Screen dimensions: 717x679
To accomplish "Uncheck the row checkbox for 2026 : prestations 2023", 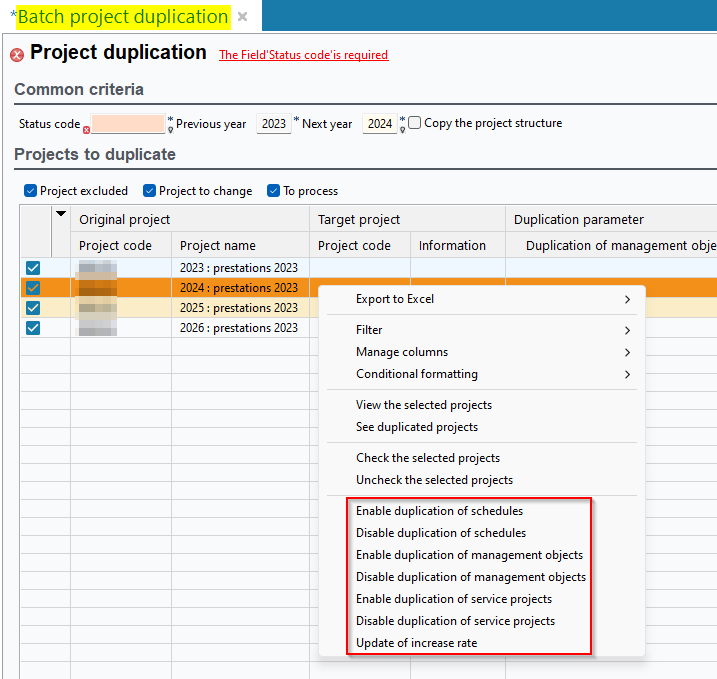I will click(33, 328).
